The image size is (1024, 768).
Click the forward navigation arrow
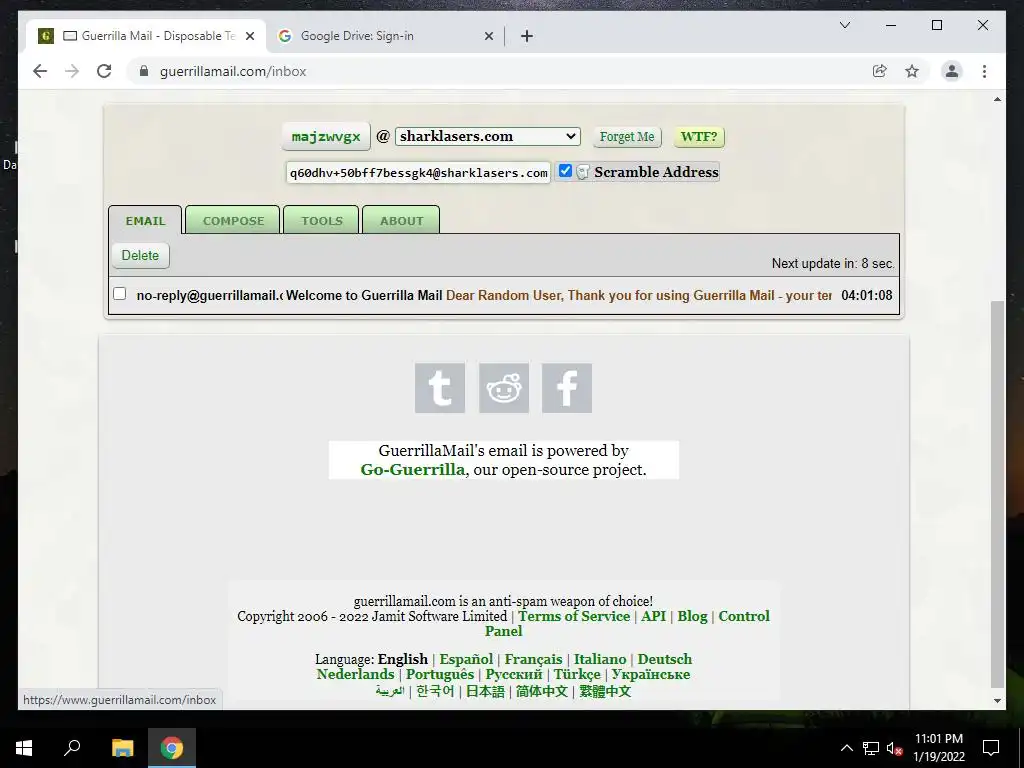(72, 71)
